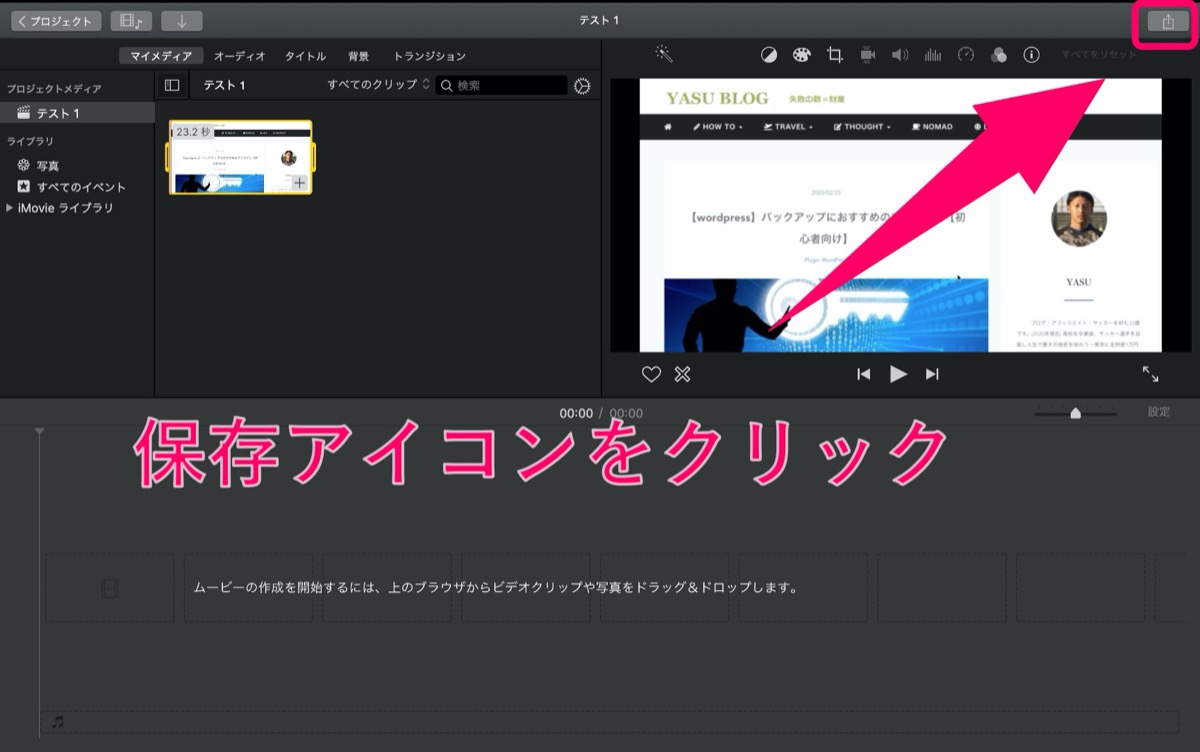
Task: Open color correction palette
Action: 801,55
